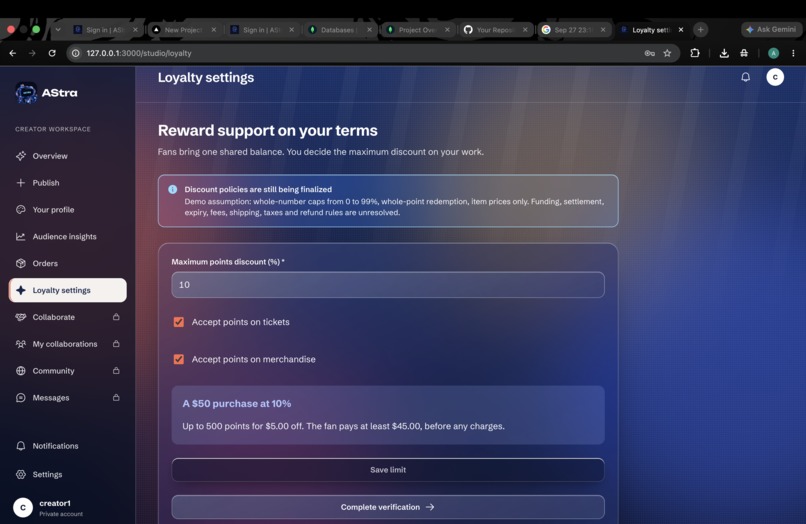Viewport: 806px width, 524px height.
Task: Click the info icon in policy notice
Action: tap(173, 189)
